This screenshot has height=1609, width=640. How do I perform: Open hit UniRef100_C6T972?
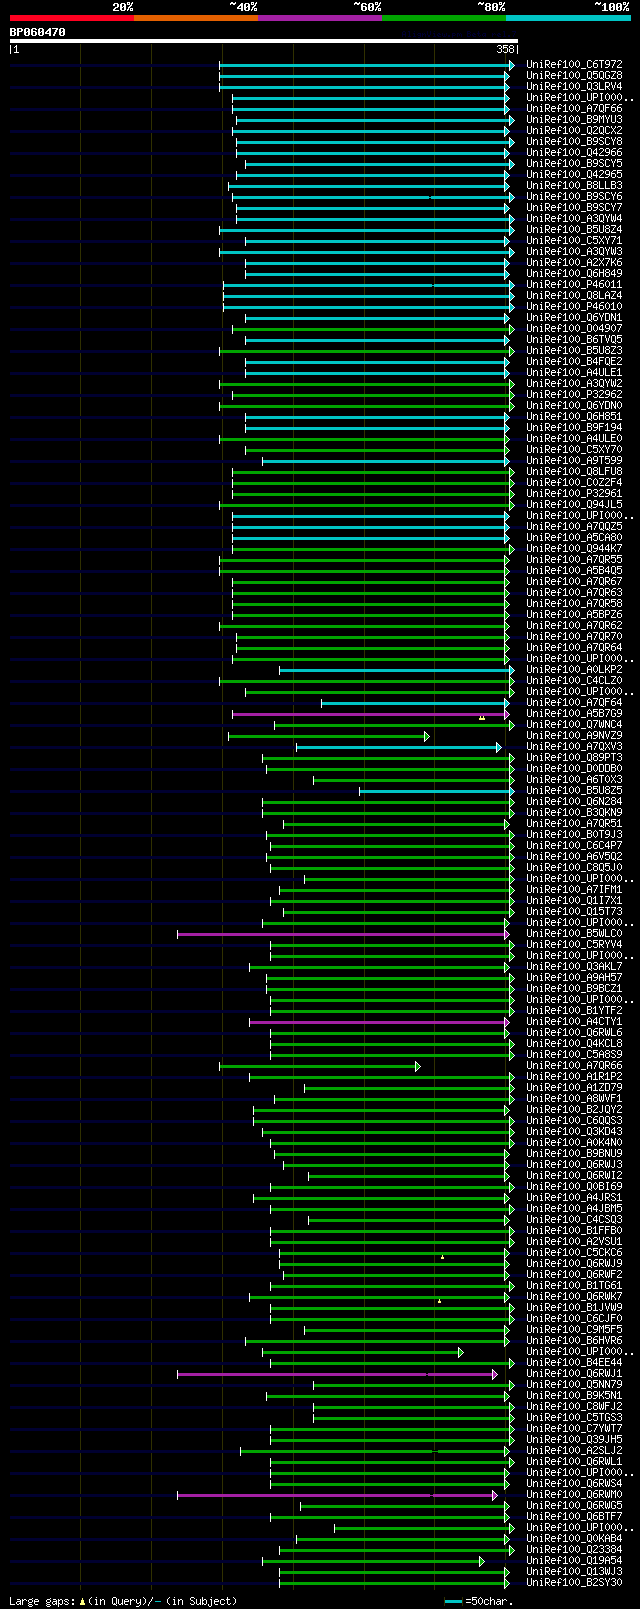574,64
